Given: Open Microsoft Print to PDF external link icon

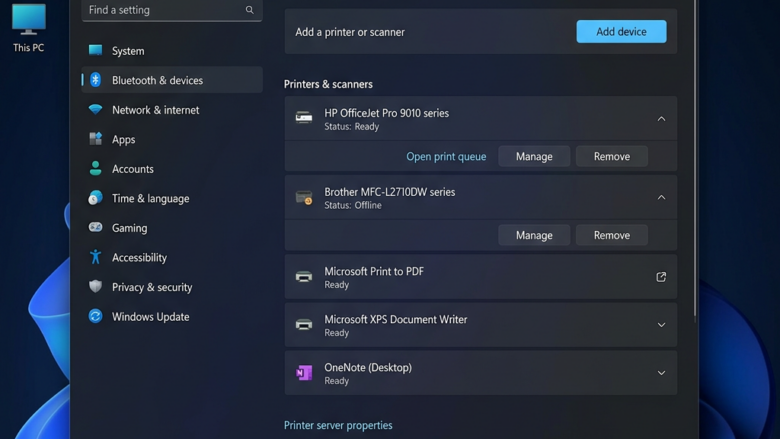Looking at the screenshot, I should tap(661, 277).
